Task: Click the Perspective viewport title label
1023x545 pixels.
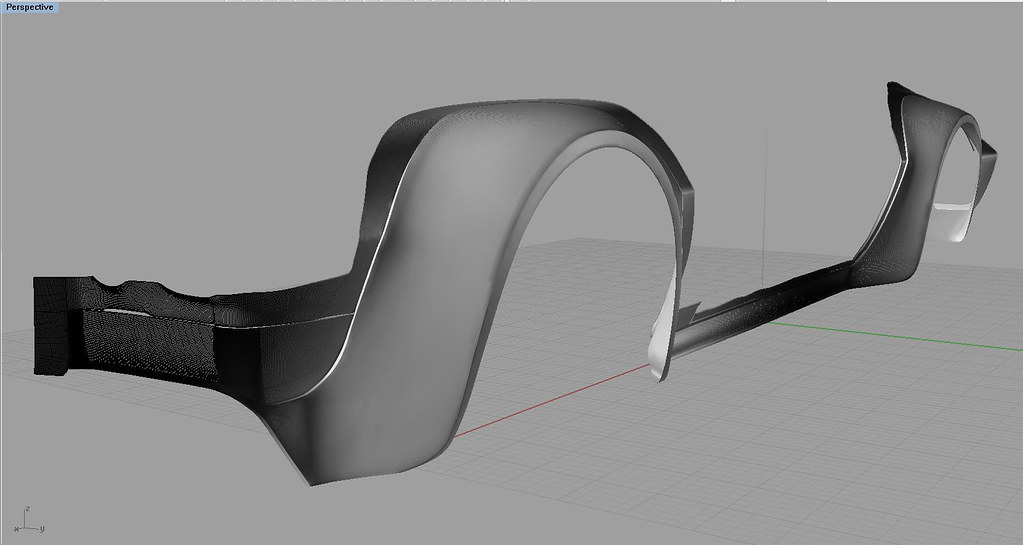Action: [x=29, y=6]
